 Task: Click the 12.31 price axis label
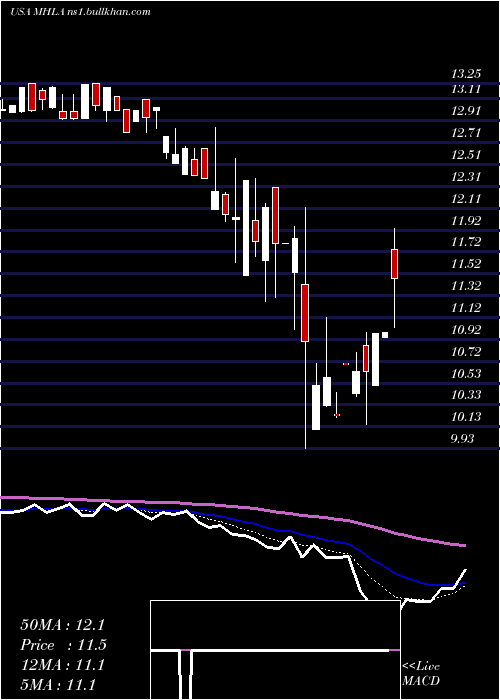click(466, 177)
